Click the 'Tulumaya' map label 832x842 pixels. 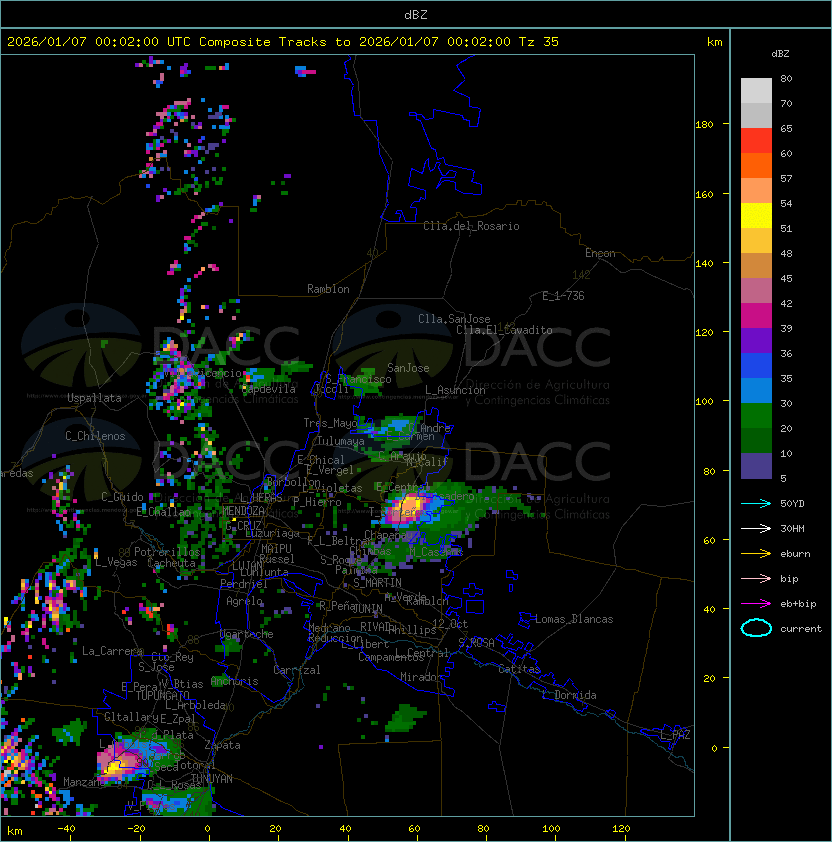pos(341,441)
